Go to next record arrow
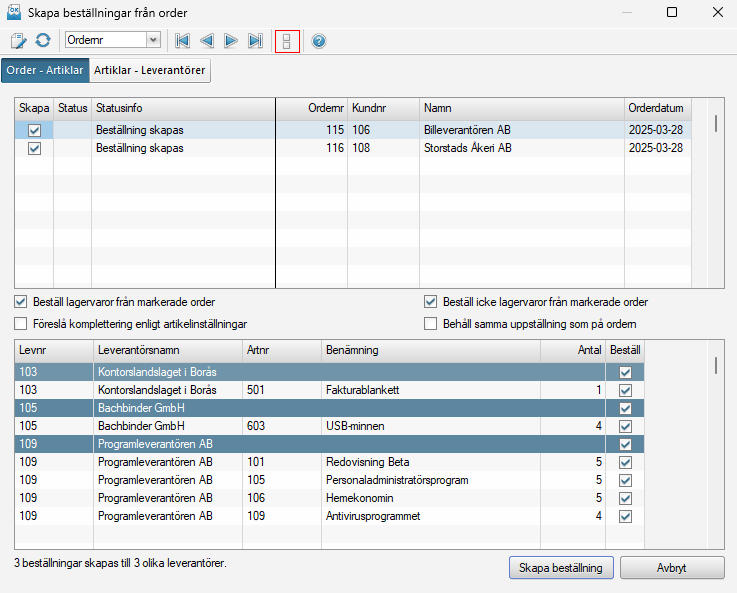Viewport: 737px width, 593px height. (230, 41)
